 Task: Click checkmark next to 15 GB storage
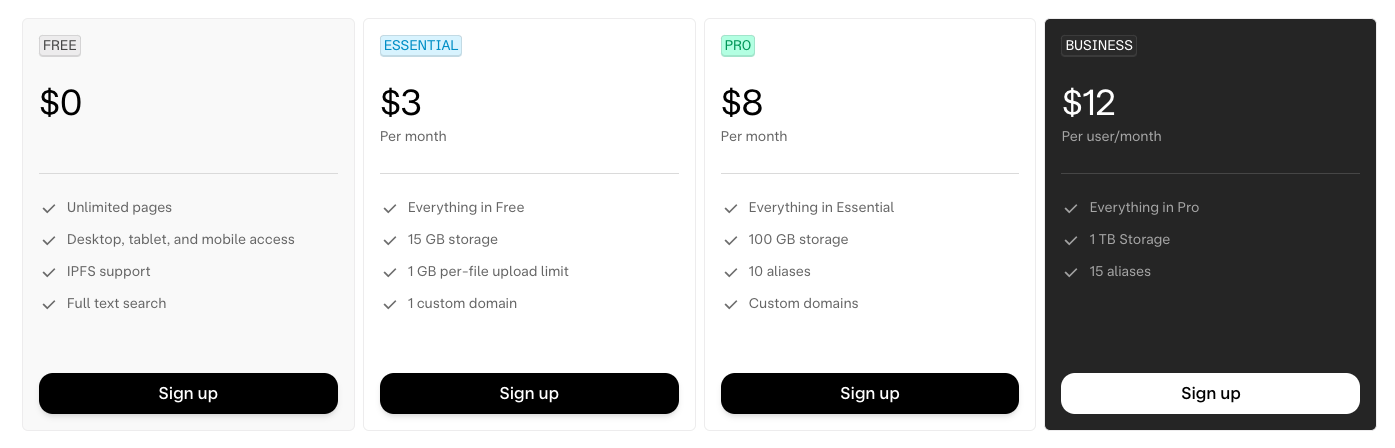pos(390,240)
